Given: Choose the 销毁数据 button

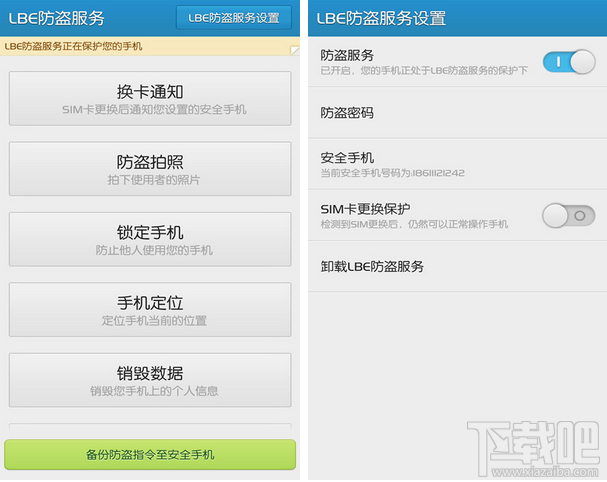Looking at the screenshot, I should coord(150,380).
